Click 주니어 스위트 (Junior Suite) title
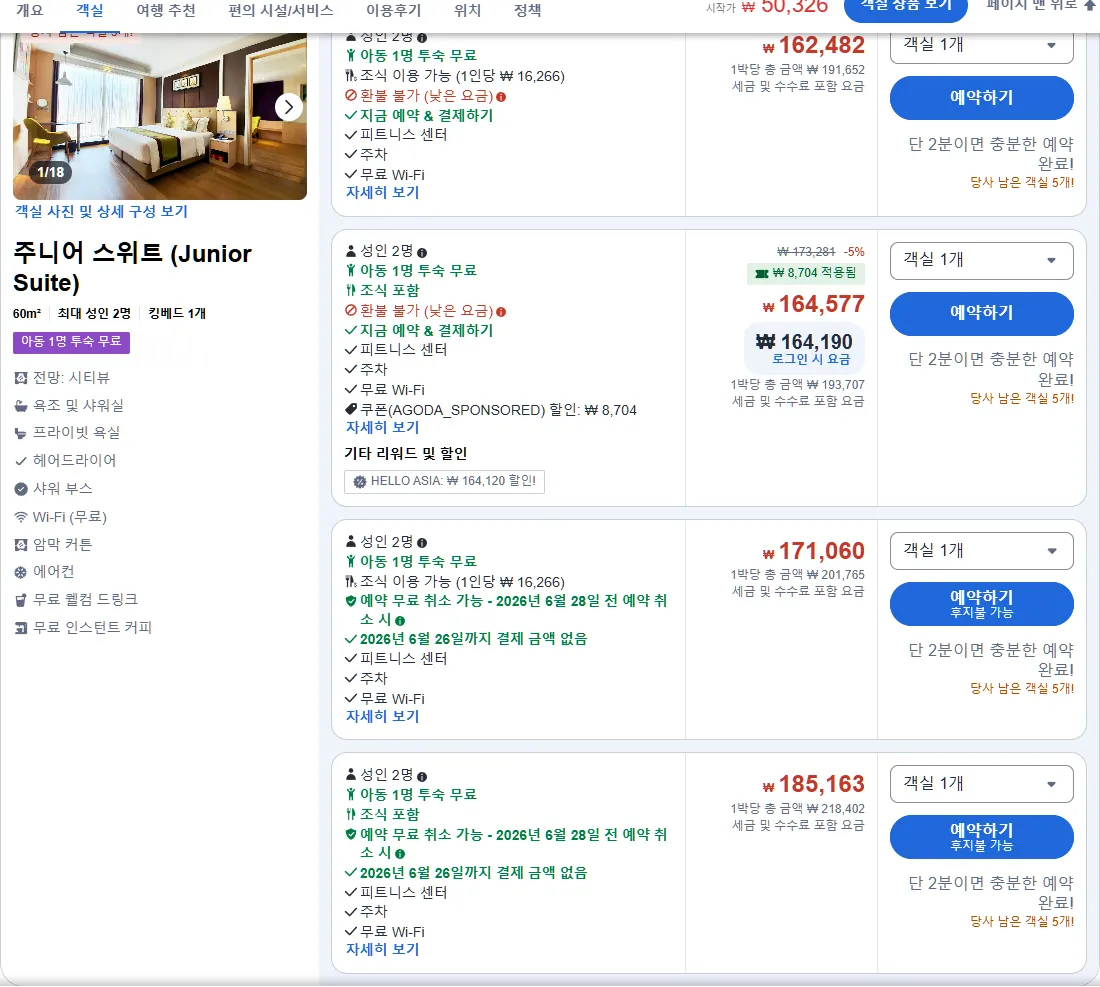Screen dimensions: 1100x987 point(132,268)
